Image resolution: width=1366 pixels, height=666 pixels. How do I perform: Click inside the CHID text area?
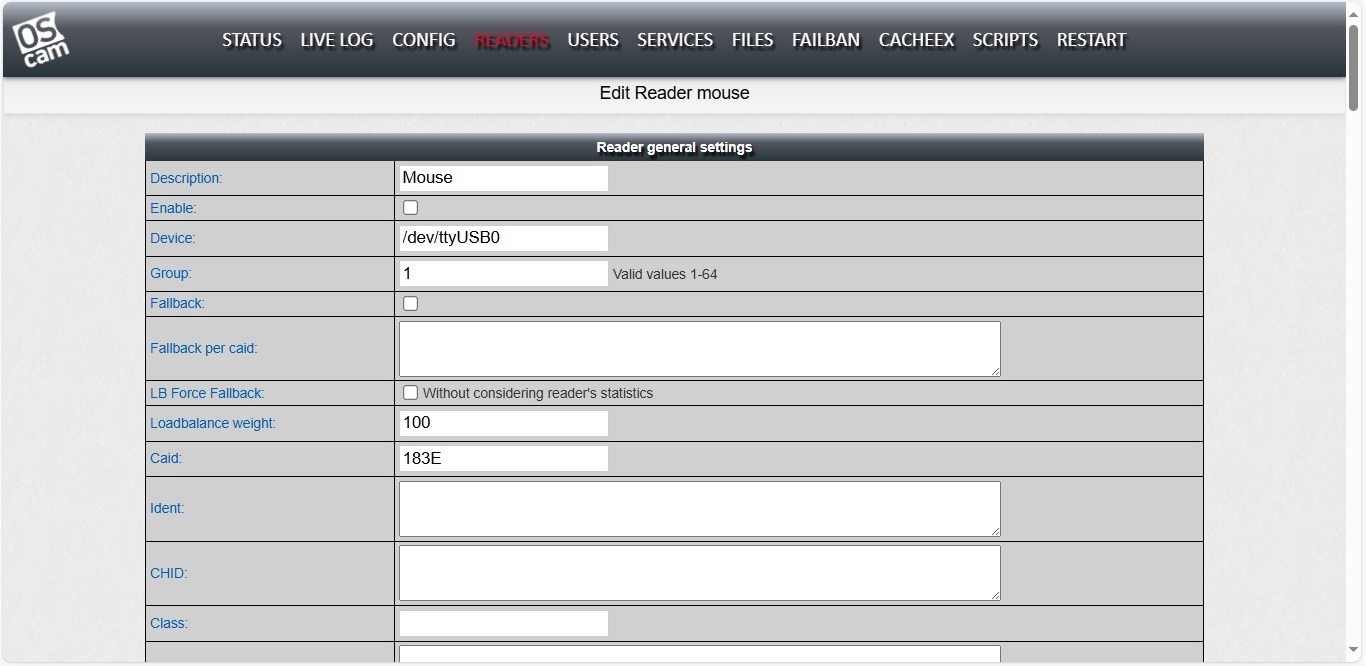coord(699,573)
